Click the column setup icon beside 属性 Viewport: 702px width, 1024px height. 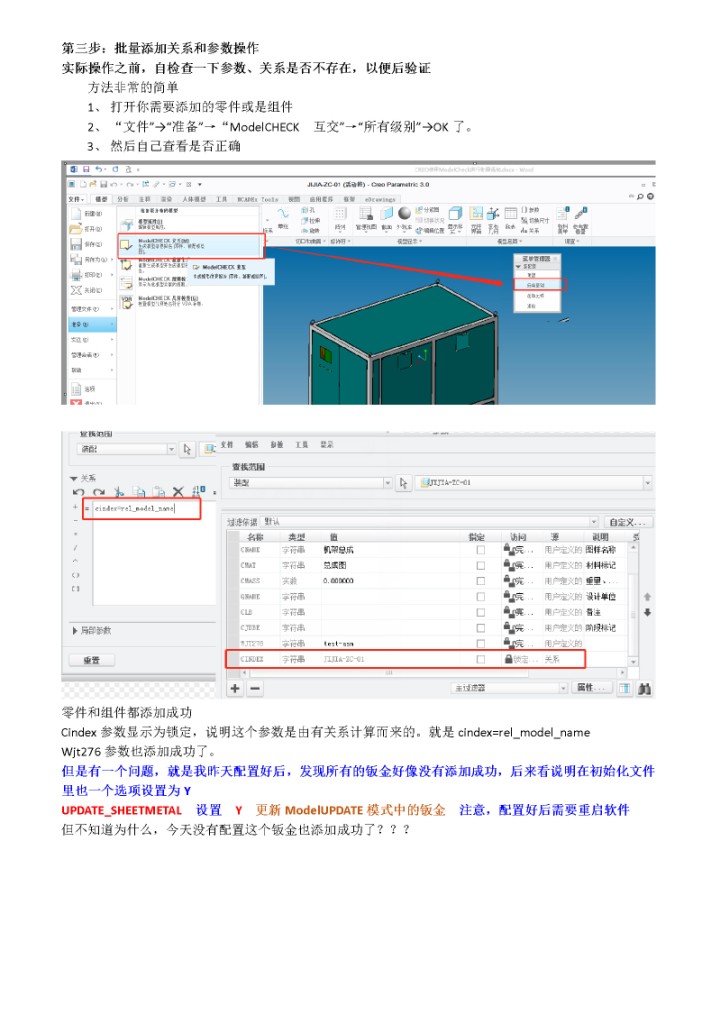(624, 688)
